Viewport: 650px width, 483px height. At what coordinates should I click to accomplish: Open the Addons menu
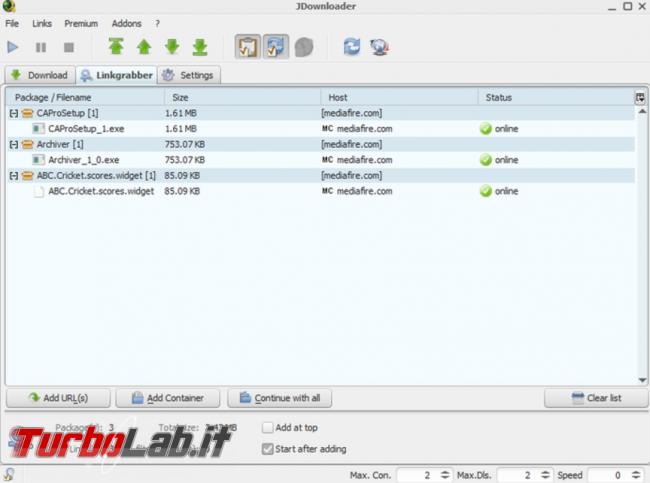tap(126, 24)
